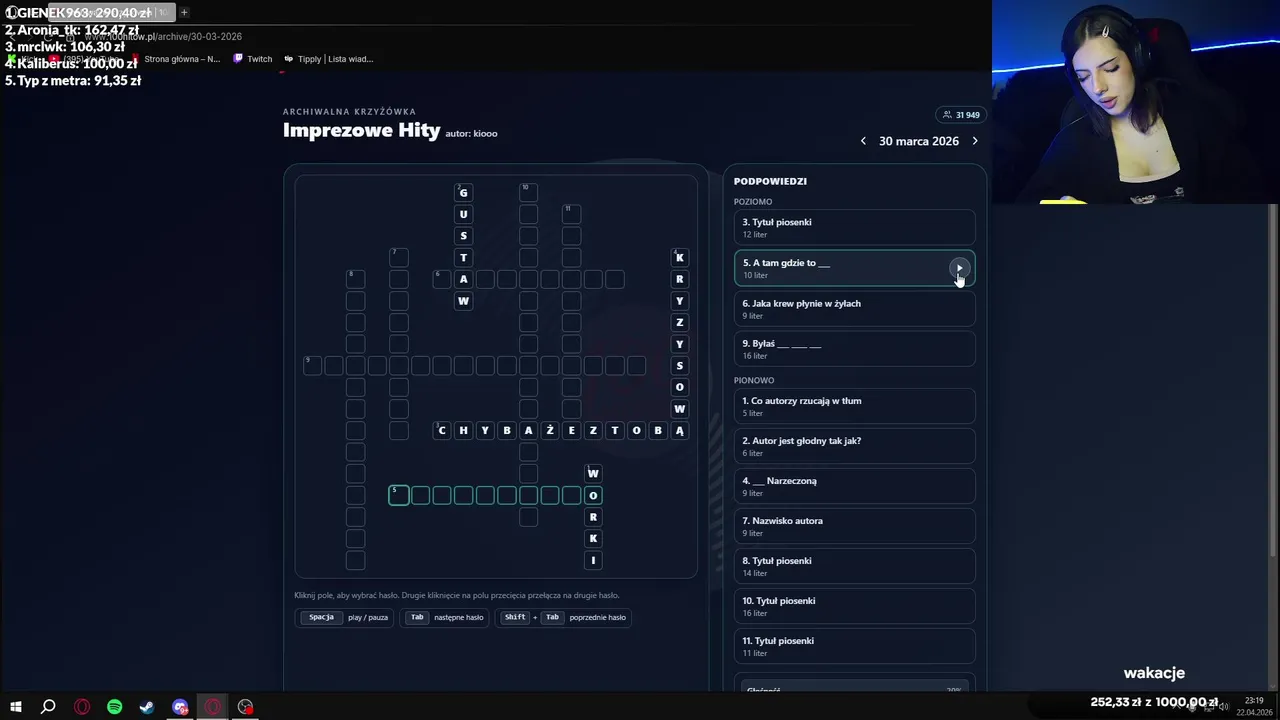Select clue 7 Nazwisko autora
The height and width of the screenshot is (720, 1280).
(x=854, y=526)
